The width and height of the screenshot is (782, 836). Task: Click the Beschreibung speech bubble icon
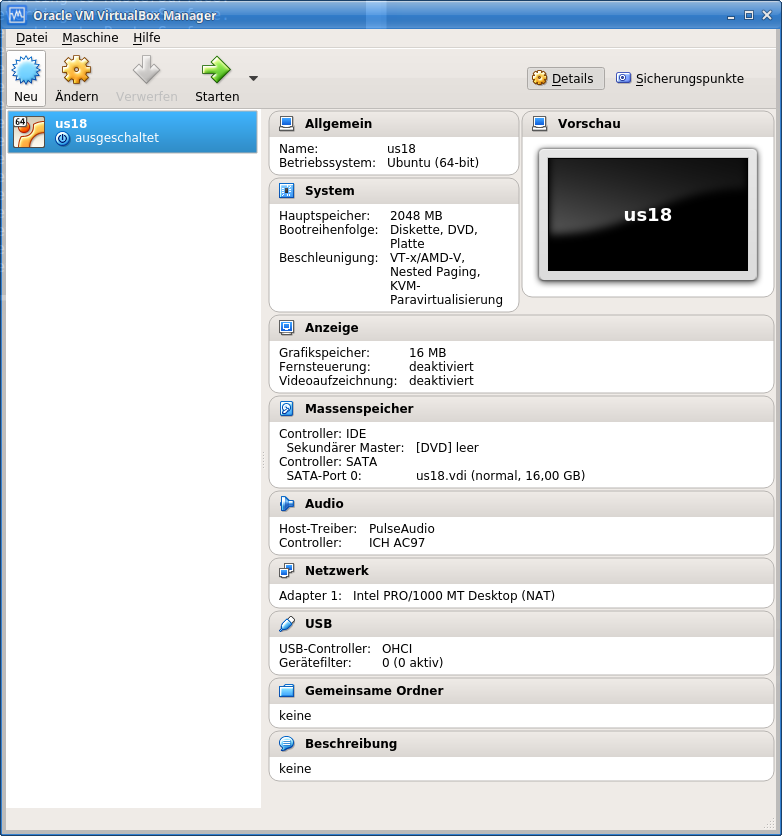(287, 744)
